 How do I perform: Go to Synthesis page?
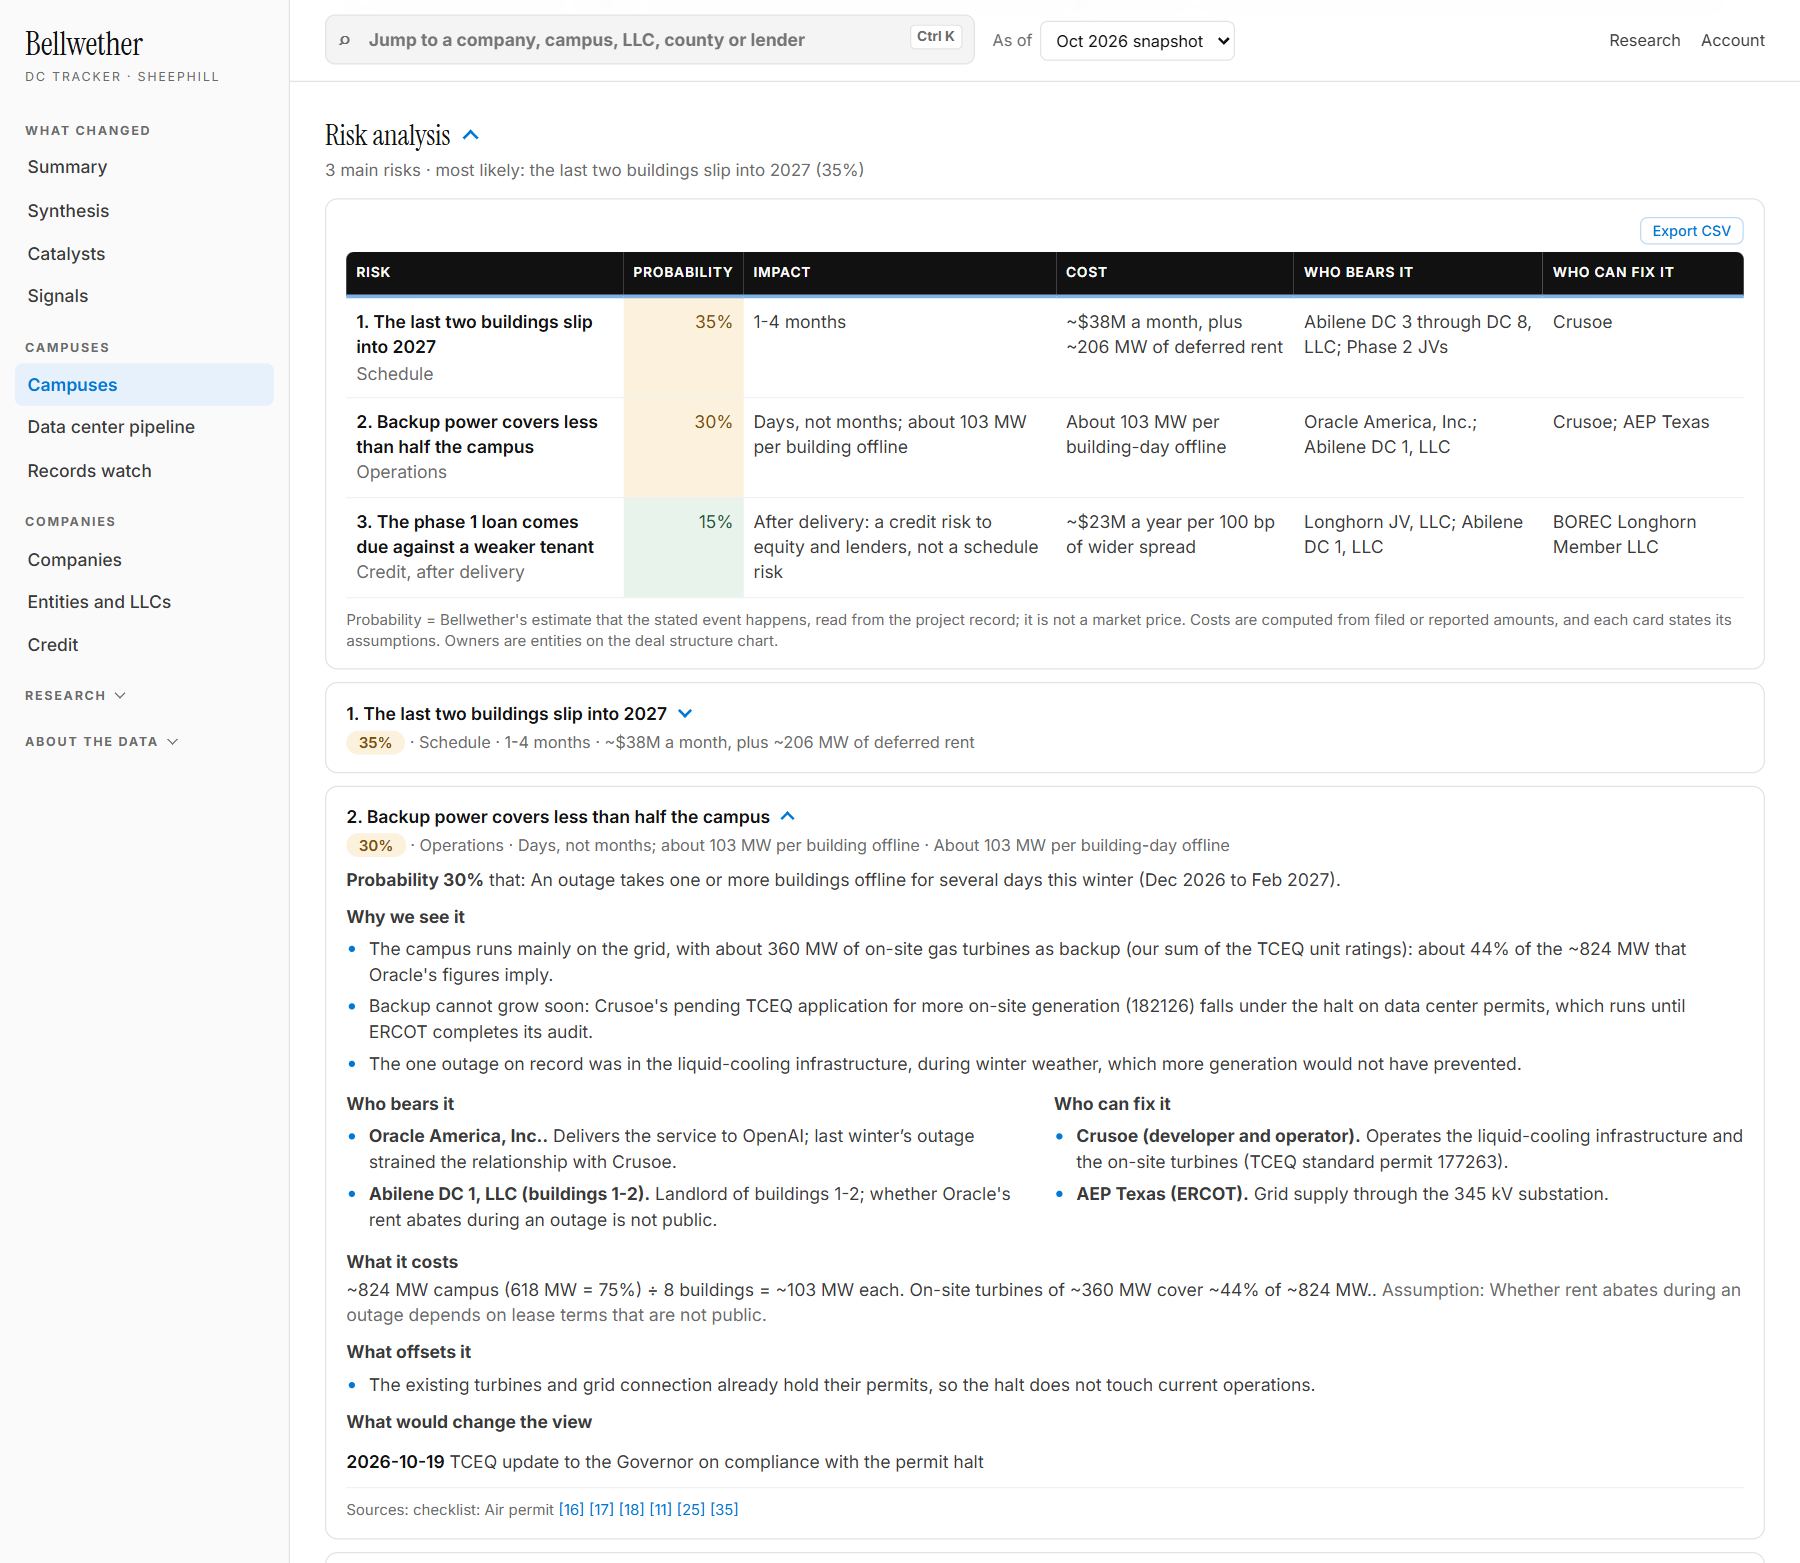click(x=68, y=211)
